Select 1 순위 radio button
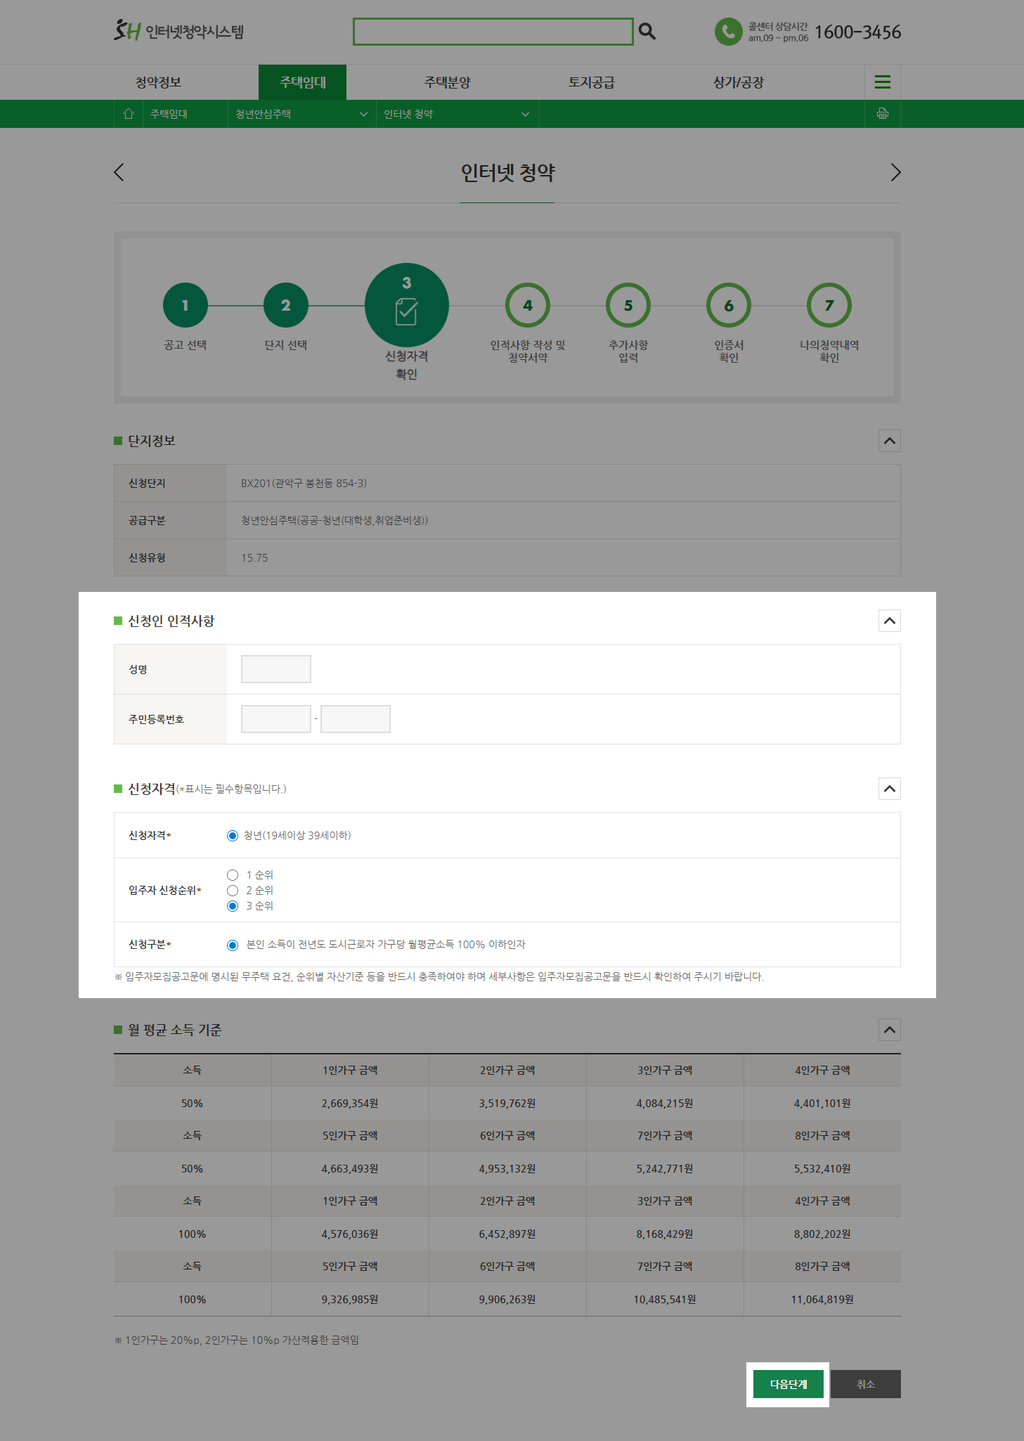Screen dimensions: 1024x1441 [233, 875]
